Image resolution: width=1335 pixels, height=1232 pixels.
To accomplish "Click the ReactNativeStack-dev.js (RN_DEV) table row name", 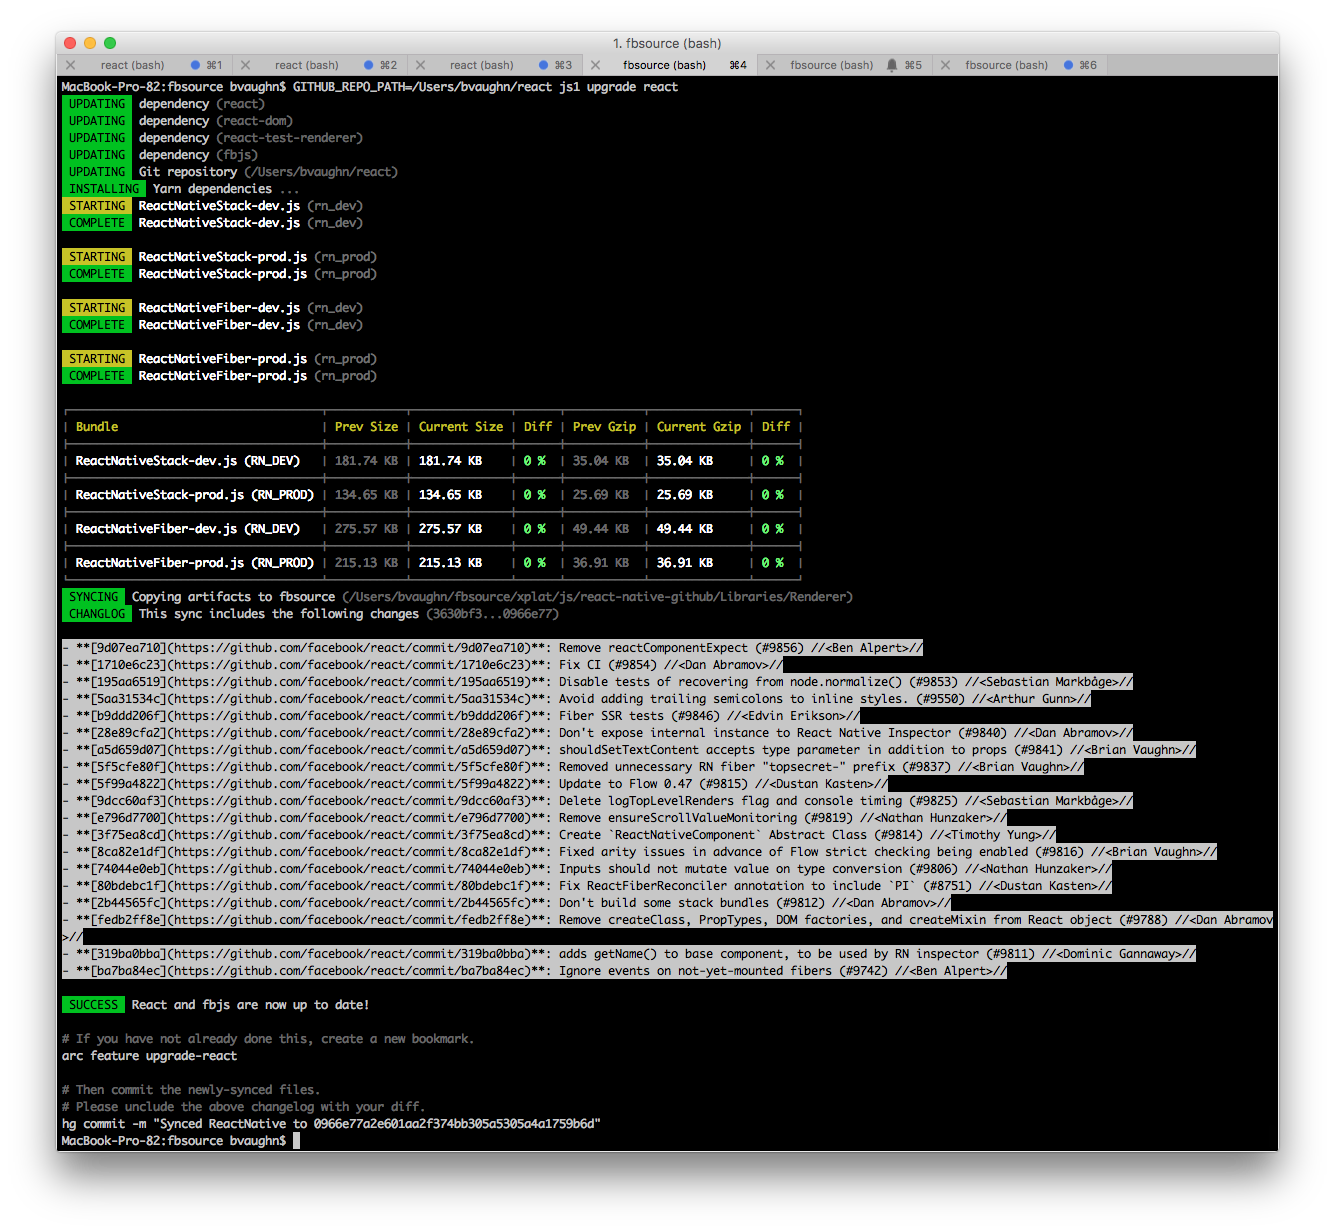I will click(x=188, y=461).
